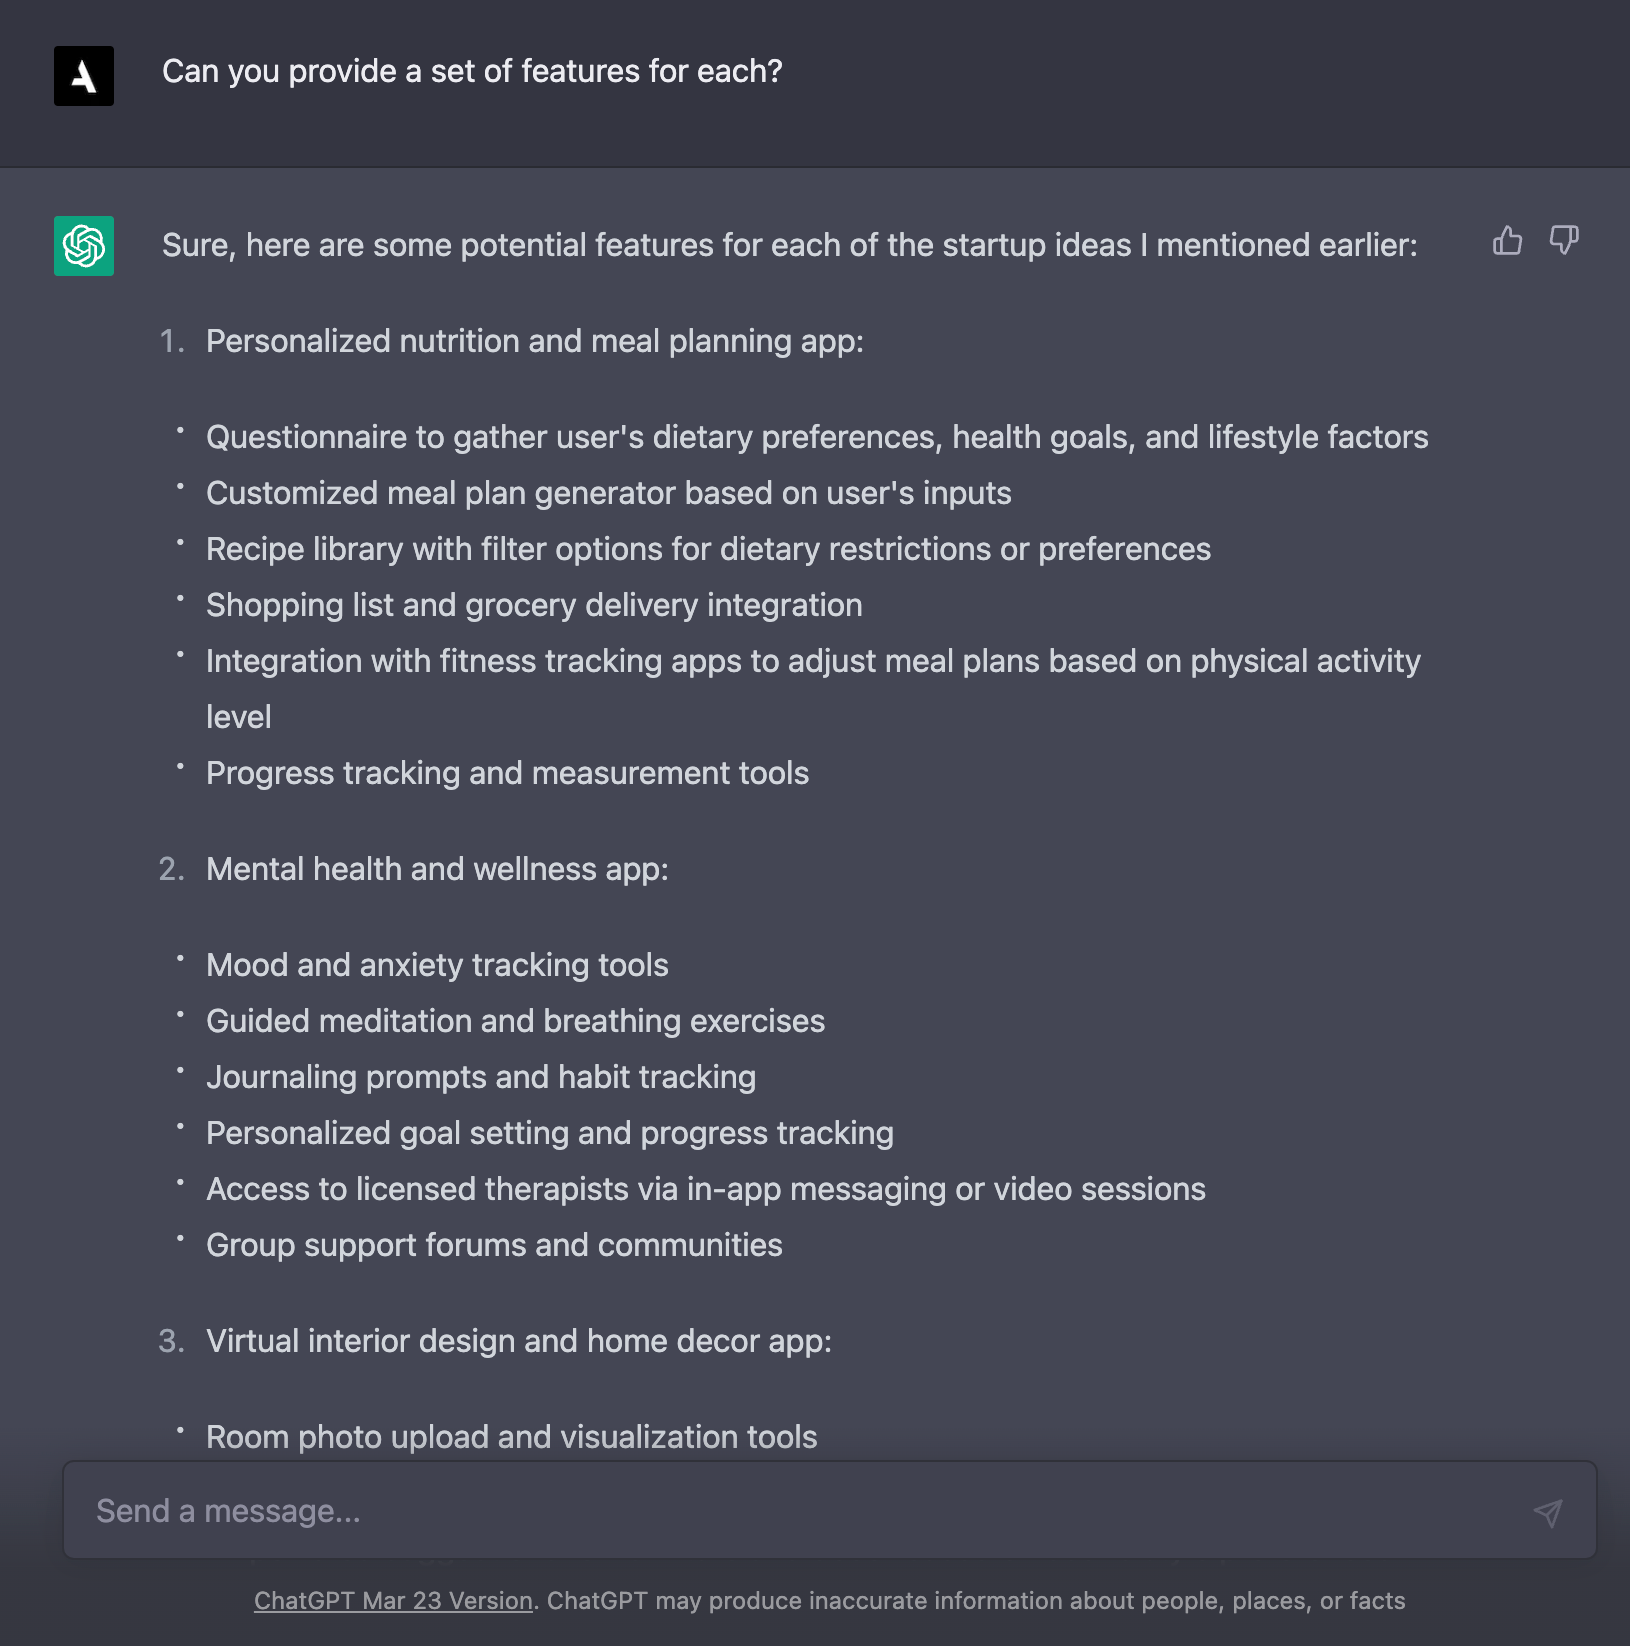Click the user prompt "Can you provide a set of features"
Image resolution: width=1630 pixels, height=1646 pixels.
pos(472,72)
